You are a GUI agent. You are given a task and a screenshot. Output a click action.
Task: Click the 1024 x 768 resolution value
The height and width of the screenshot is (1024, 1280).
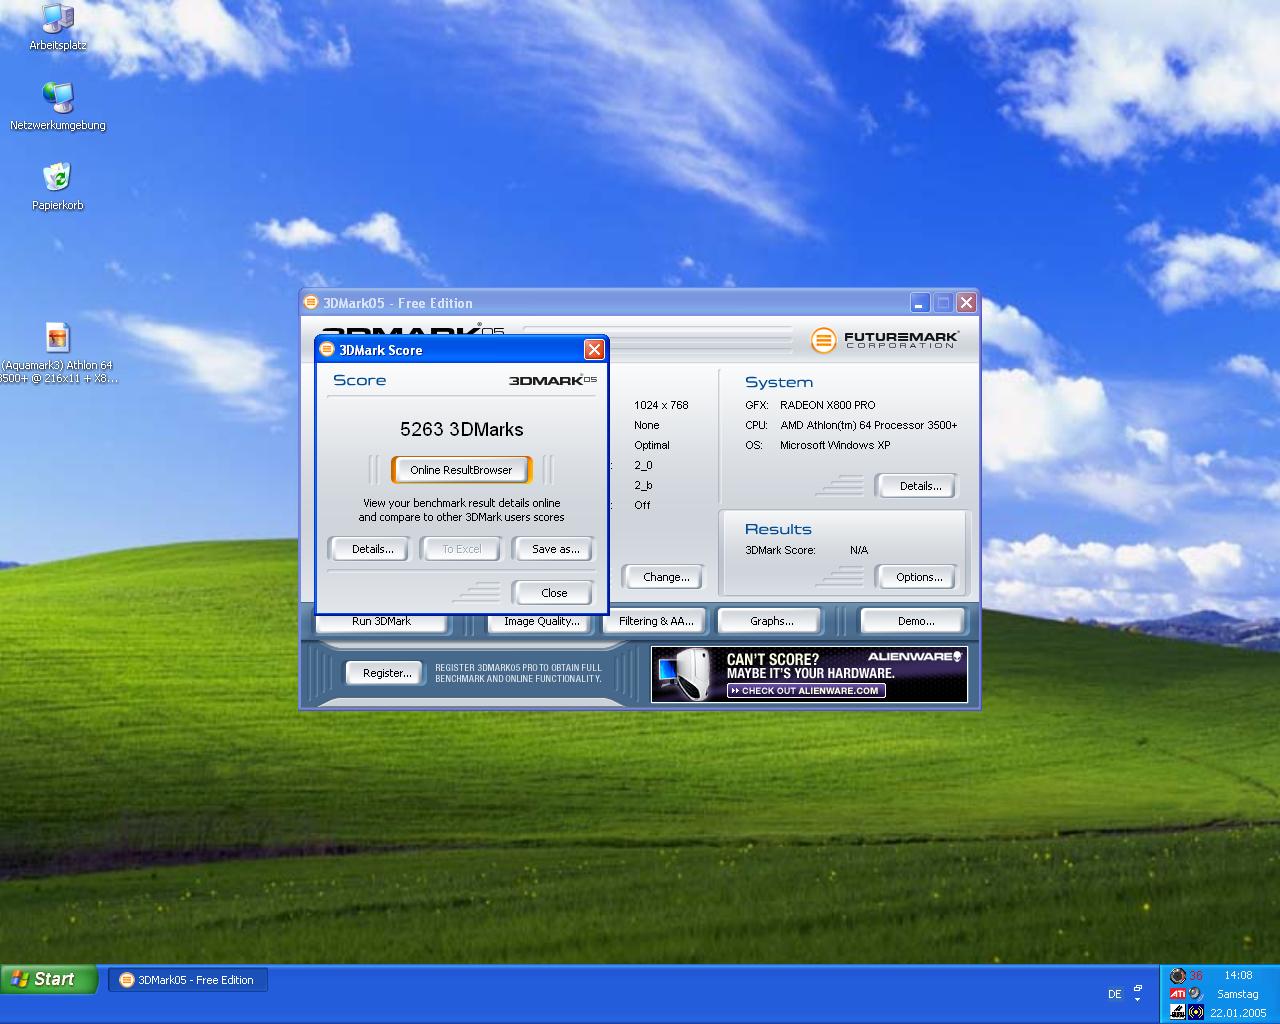[661, 405]
